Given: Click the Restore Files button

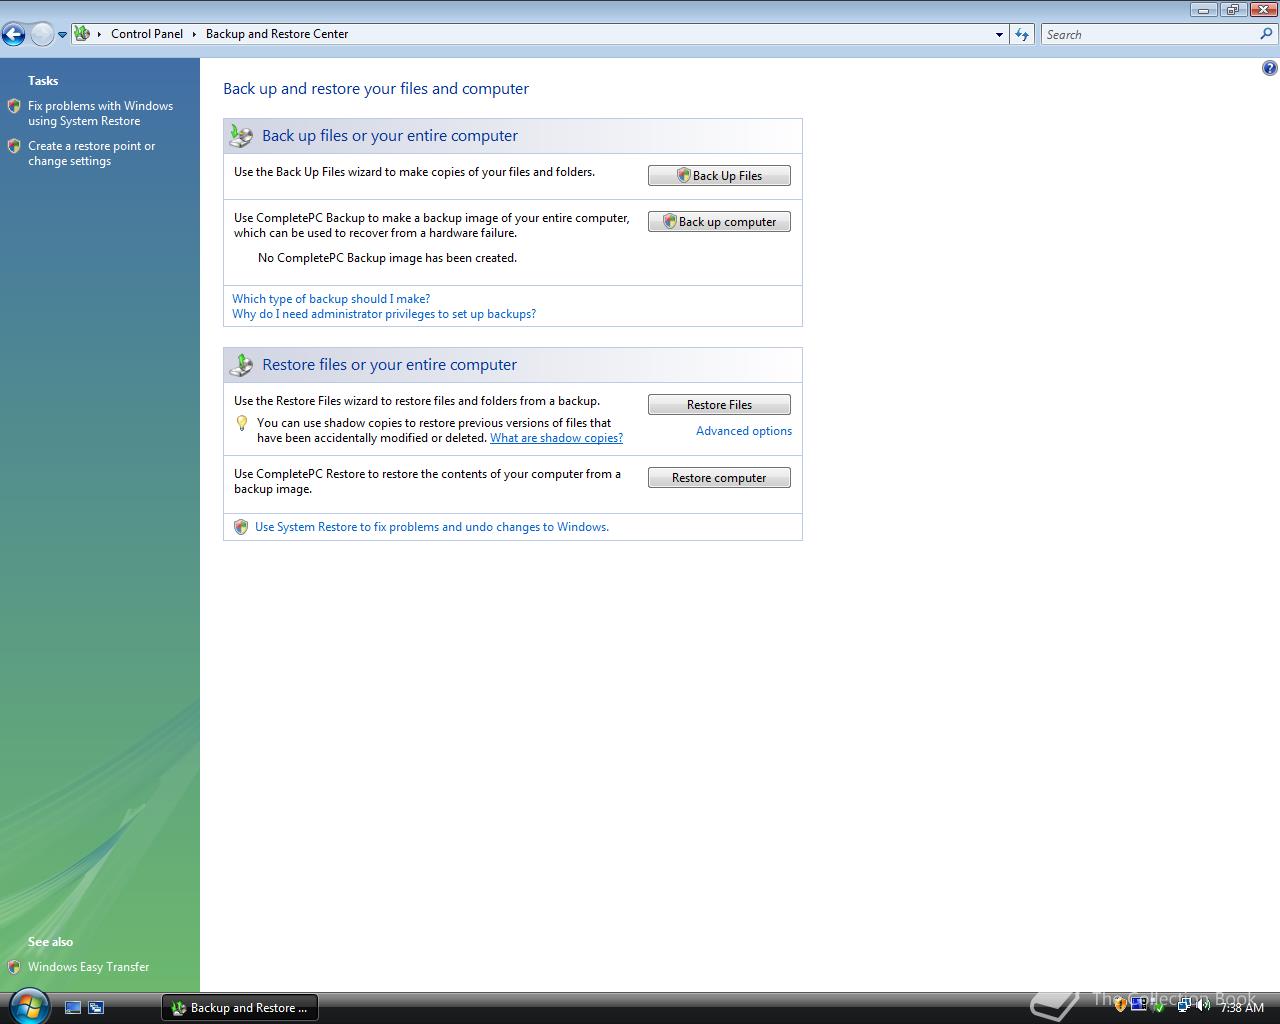Looking at the screenshot, I should coord(719,405).
